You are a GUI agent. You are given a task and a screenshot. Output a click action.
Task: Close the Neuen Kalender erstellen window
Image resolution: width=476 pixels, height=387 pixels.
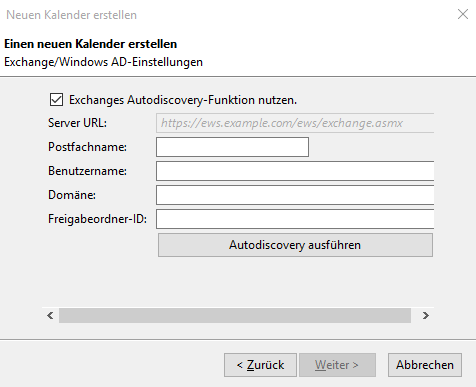click(x=463, y=14)
